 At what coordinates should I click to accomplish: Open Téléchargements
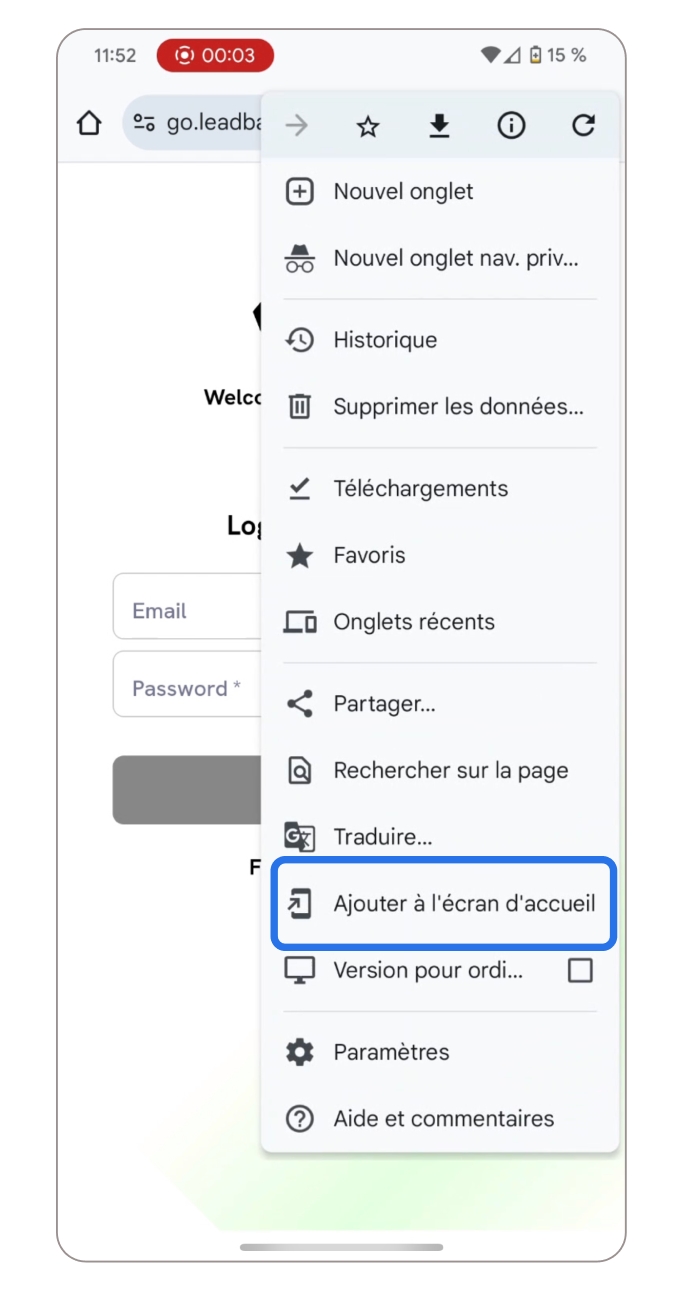(420, 489)
